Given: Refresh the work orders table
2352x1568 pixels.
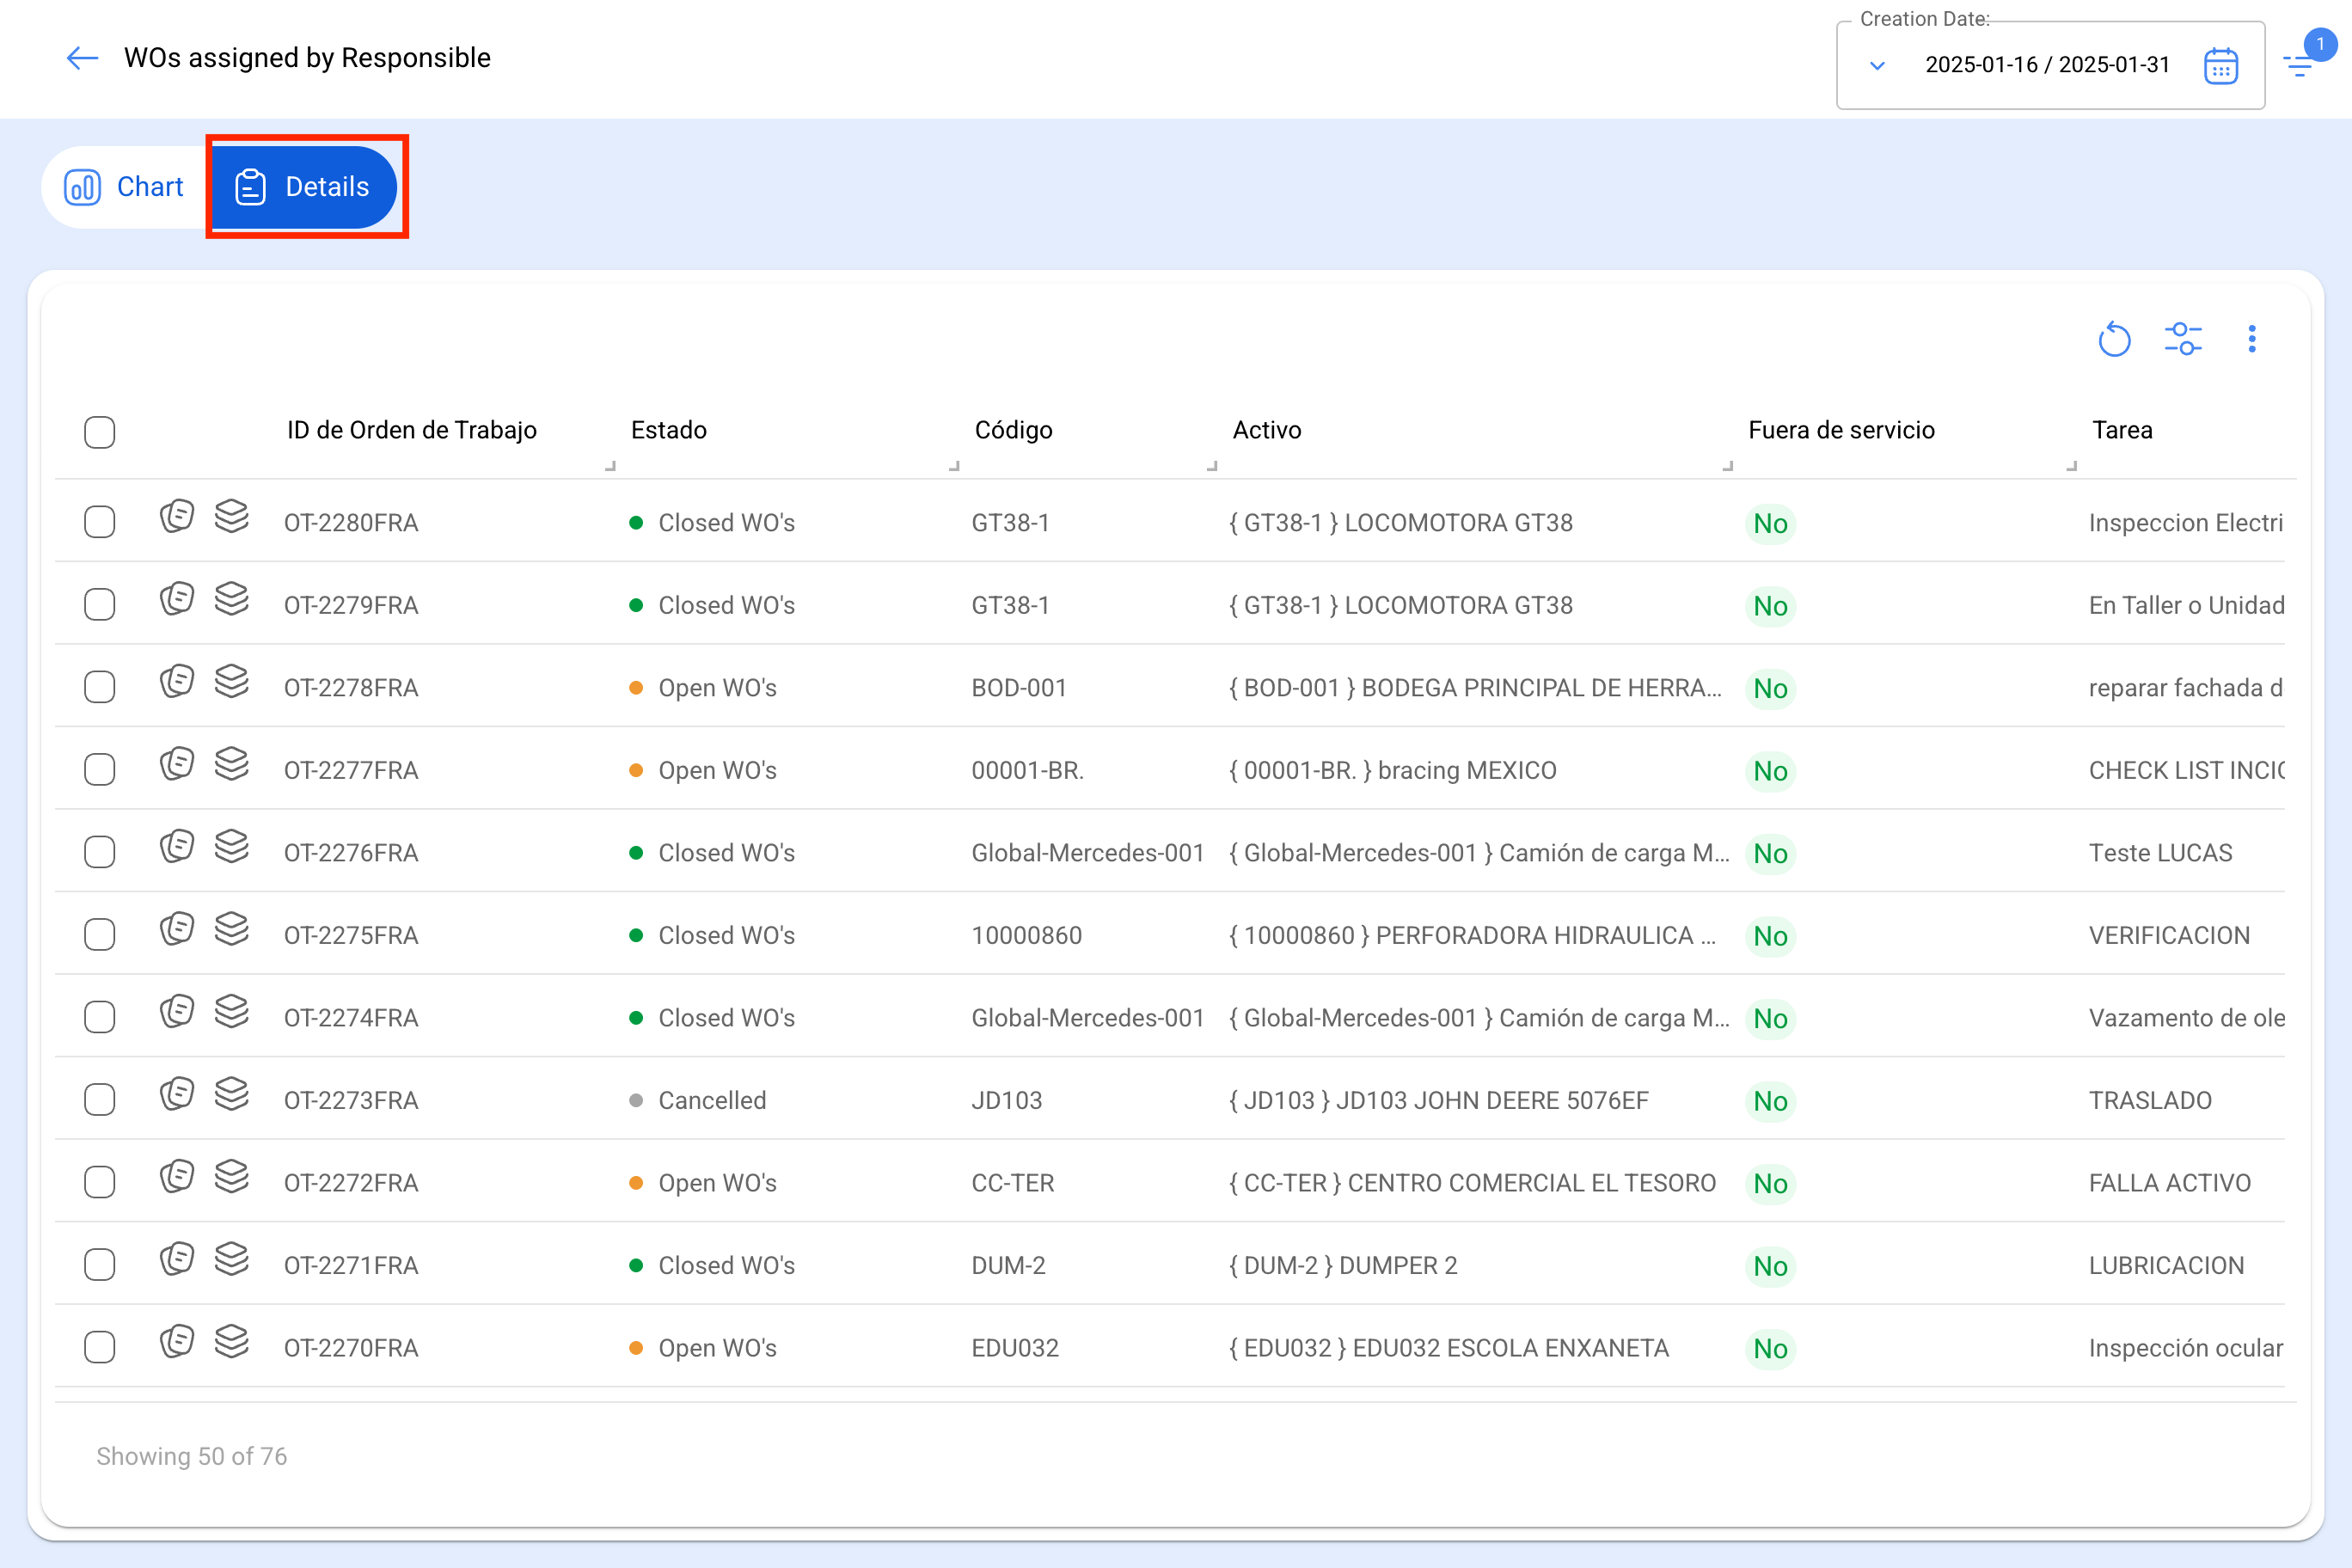Looking at the screenshot, I should 2114,339.
